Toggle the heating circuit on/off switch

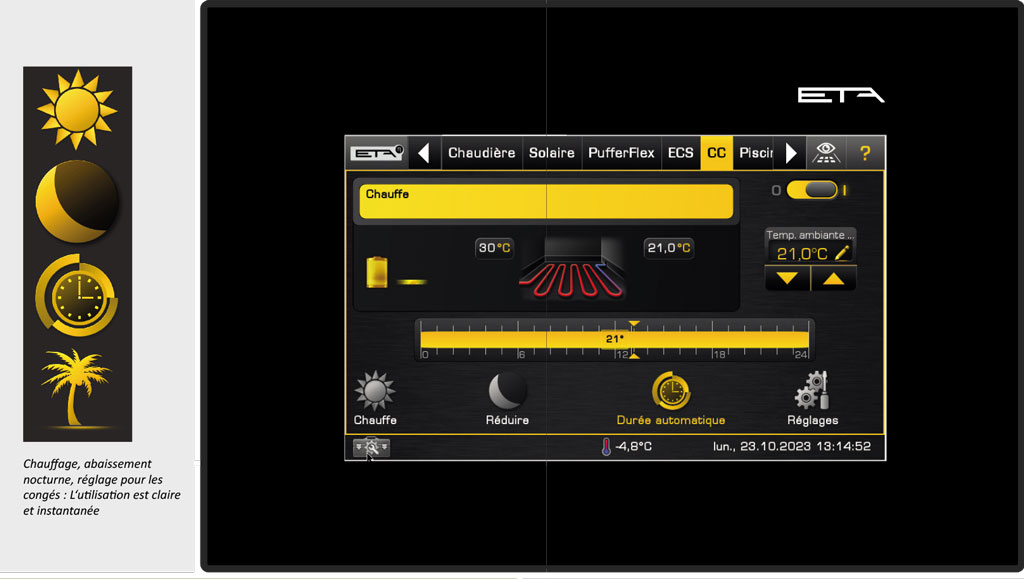[810, 190]
